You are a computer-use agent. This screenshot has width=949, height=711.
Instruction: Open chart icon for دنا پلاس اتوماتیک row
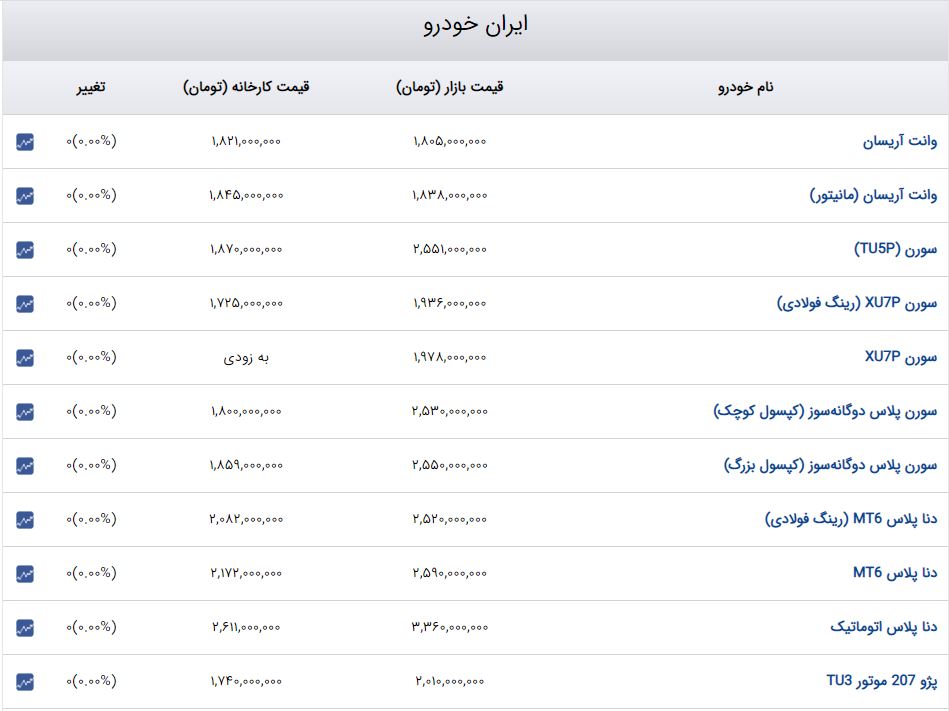tap(25, 628)
